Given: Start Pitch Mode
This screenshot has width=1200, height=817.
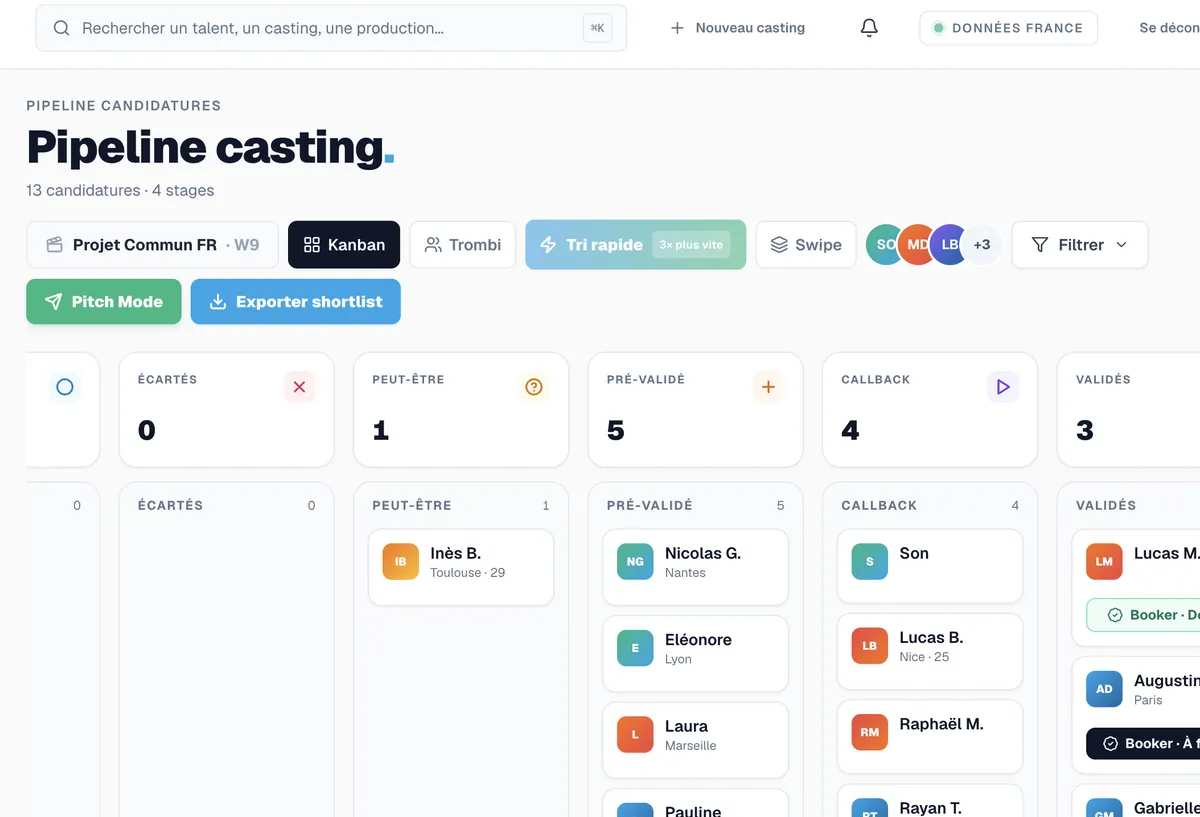Looking at the screenshot, I should [x=104, y=302].
